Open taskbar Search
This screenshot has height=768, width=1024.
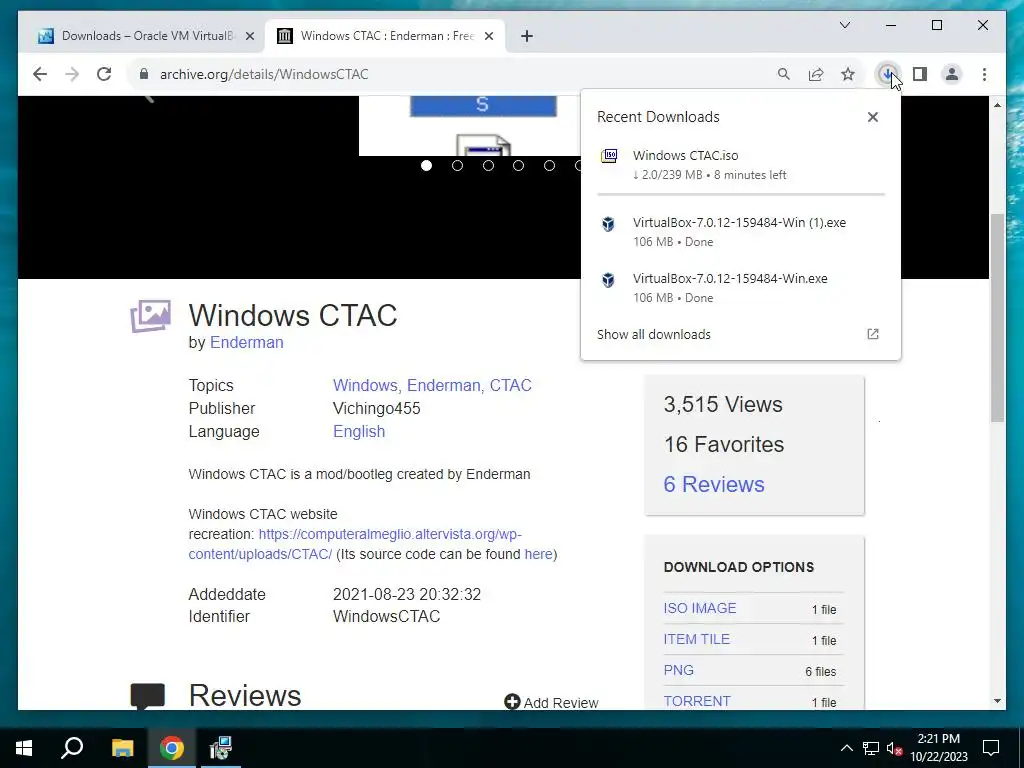(72, 748)
